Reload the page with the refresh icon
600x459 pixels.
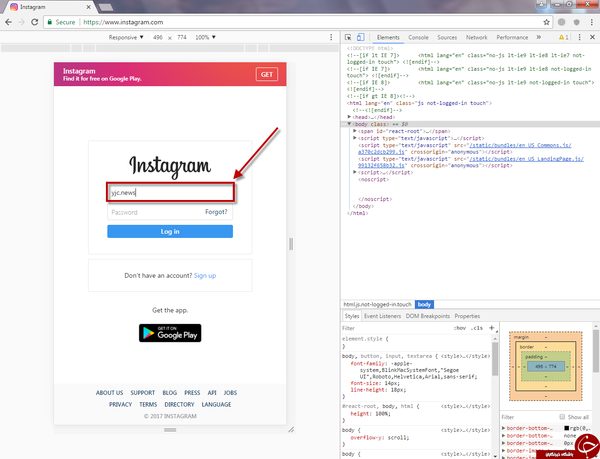[x=34, y=22]
